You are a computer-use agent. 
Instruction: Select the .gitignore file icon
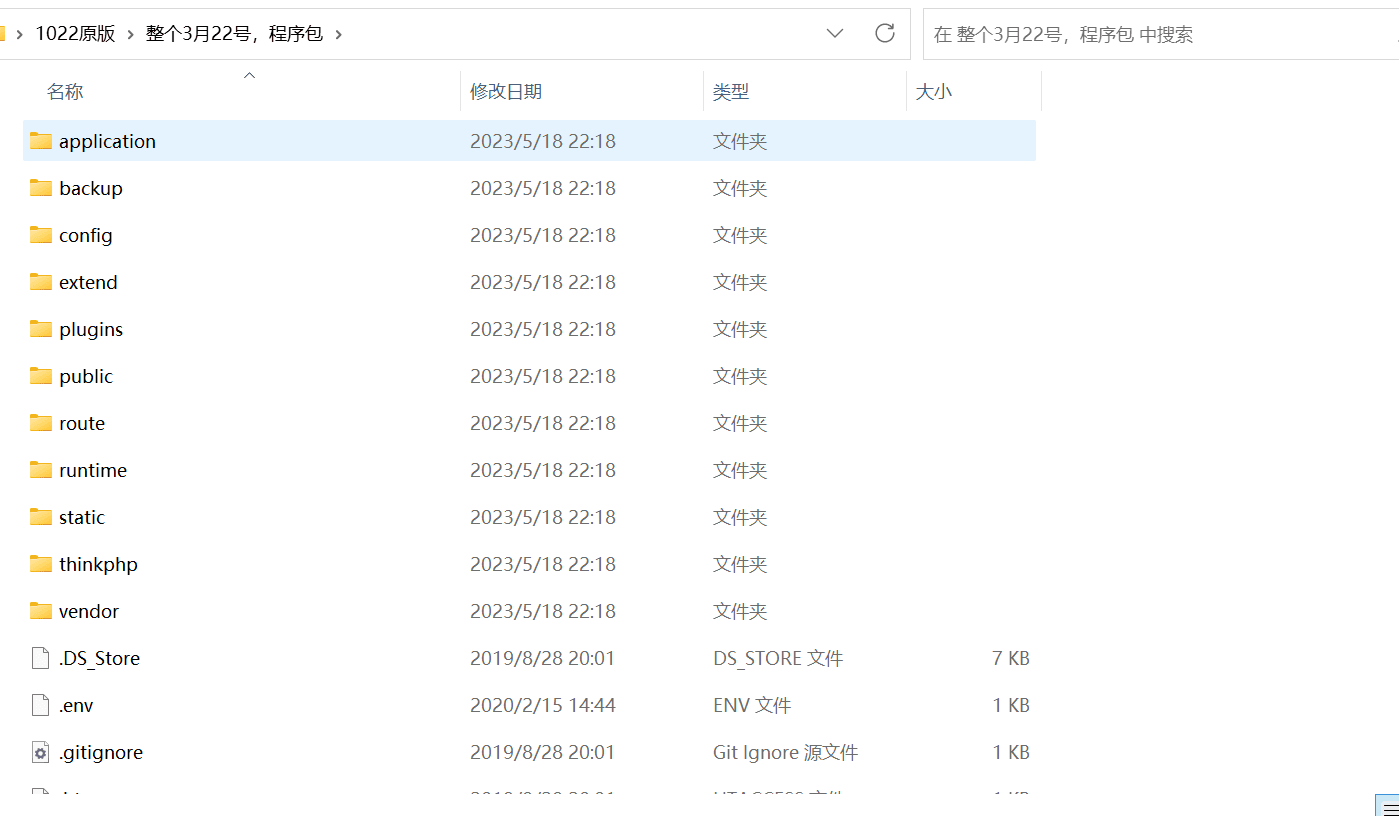point(41,752)
